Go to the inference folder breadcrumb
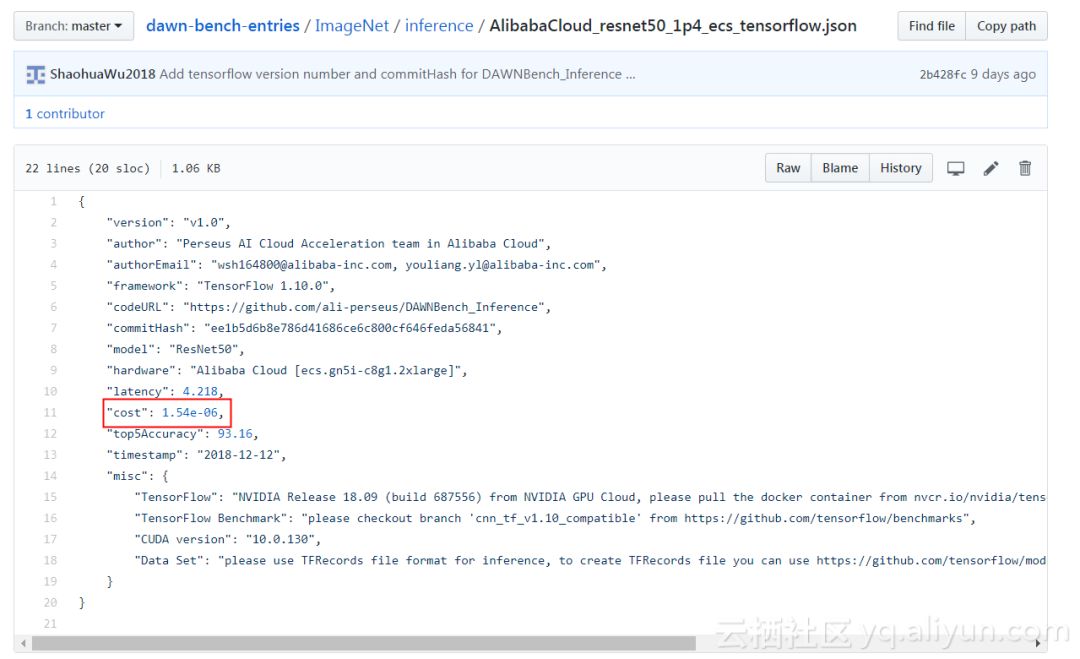This screenshot has width=1080, height=659. pos(439,26)
